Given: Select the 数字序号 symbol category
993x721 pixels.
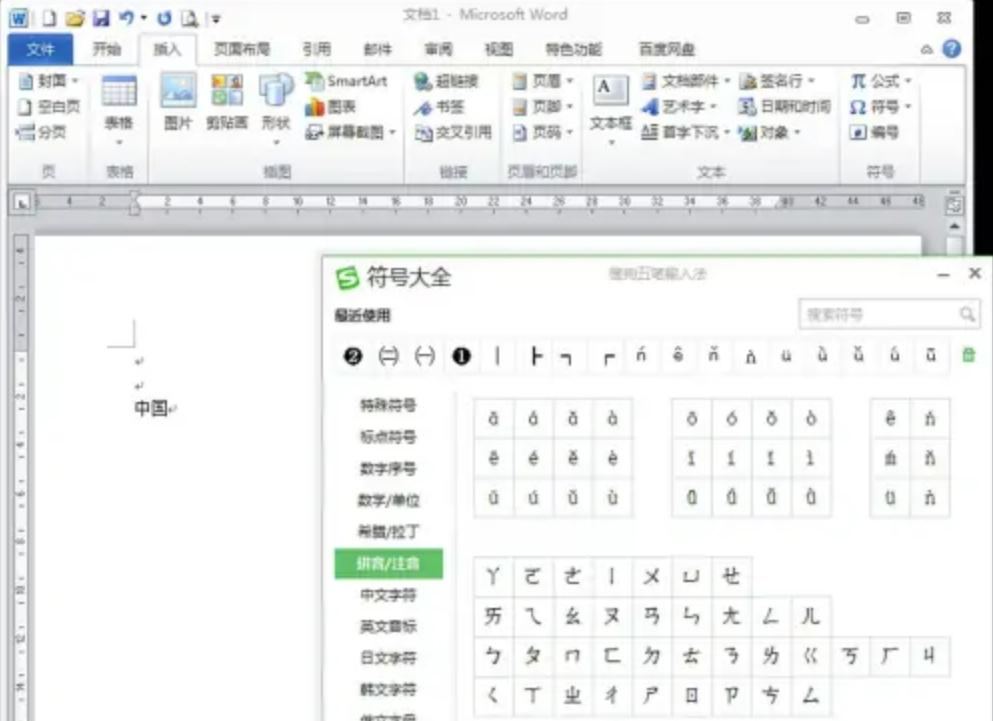Looking at the screenshot, I should click(x=388, y=468).
